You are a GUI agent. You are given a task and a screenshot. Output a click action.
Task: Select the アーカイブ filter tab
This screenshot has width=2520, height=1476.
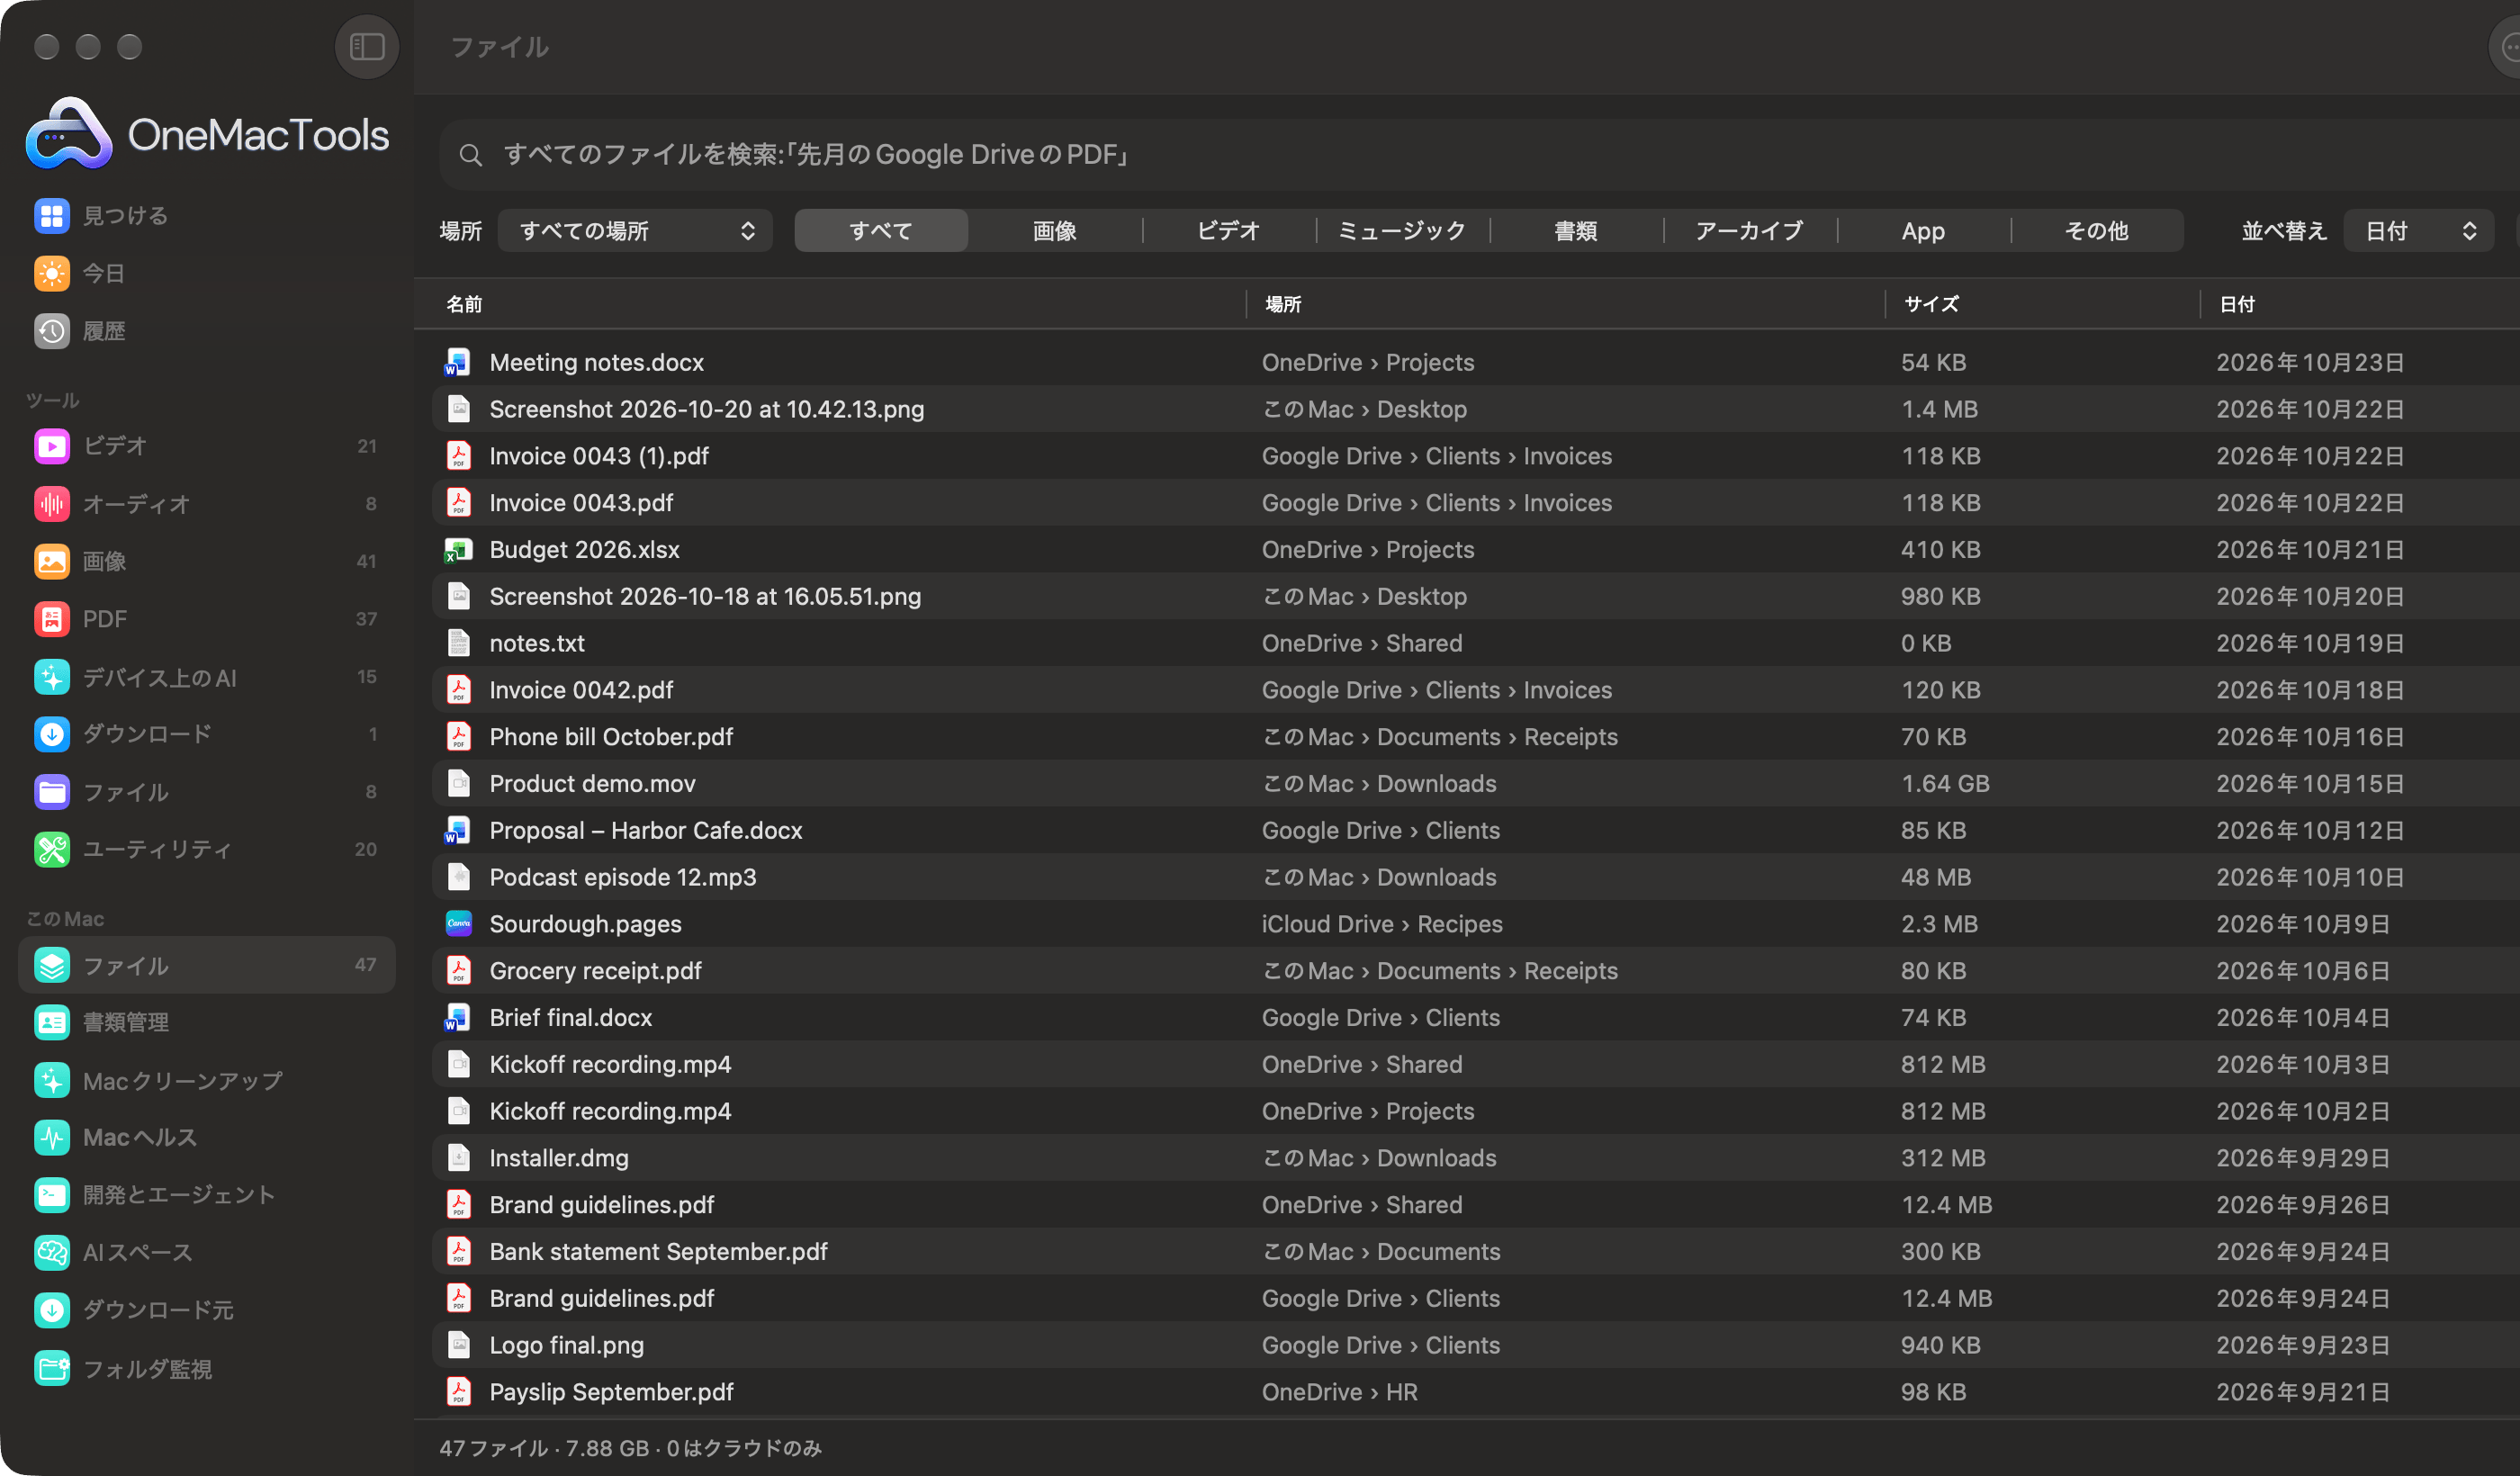click(1749, 231)
